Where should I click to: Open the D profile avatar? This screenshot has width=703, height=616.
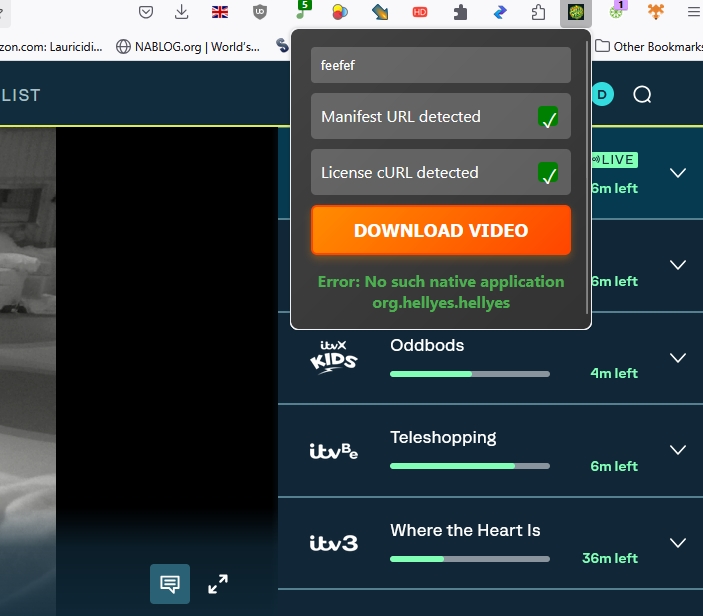pos(603,95)
